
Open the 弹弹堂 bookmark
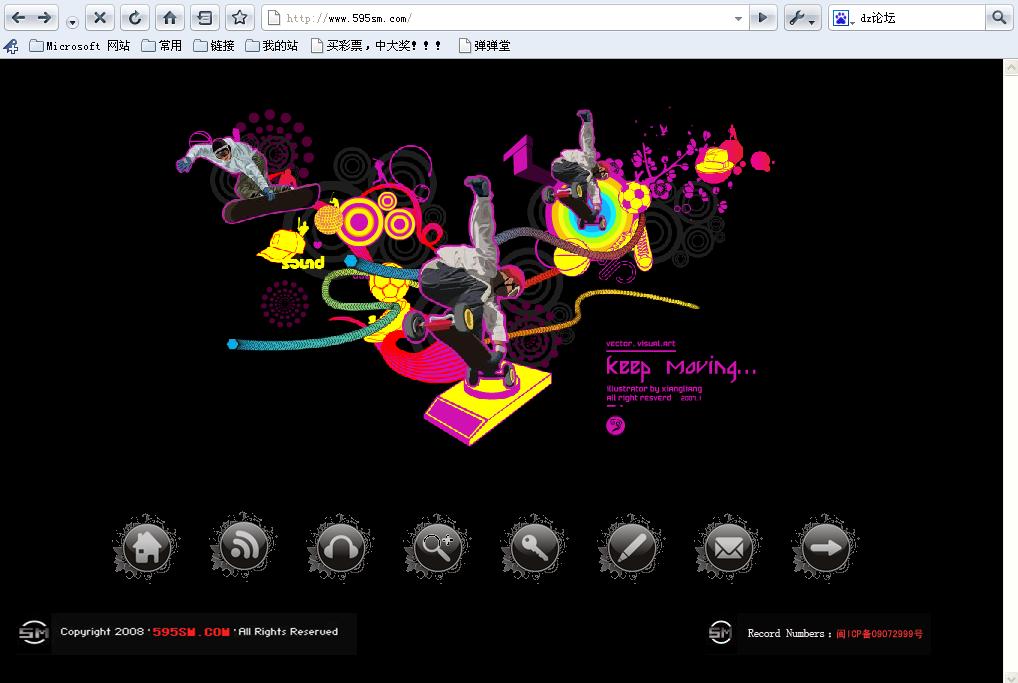(x=484, y=46)
